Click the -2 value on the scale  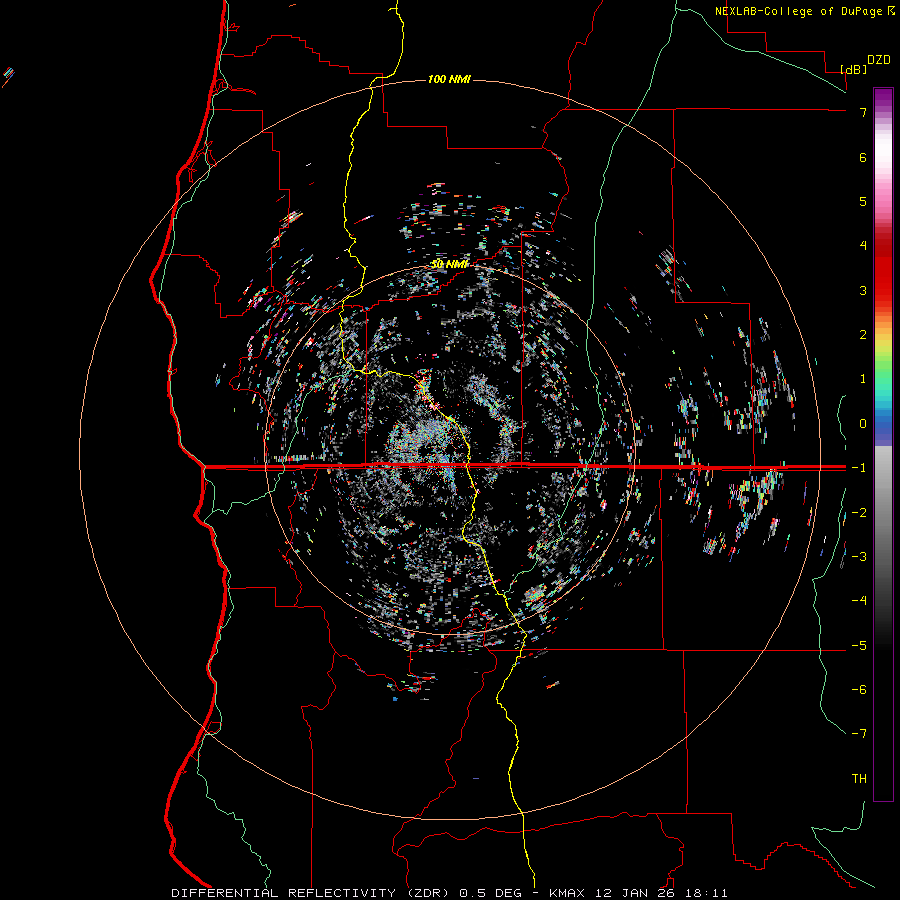[x=859, y=512]
